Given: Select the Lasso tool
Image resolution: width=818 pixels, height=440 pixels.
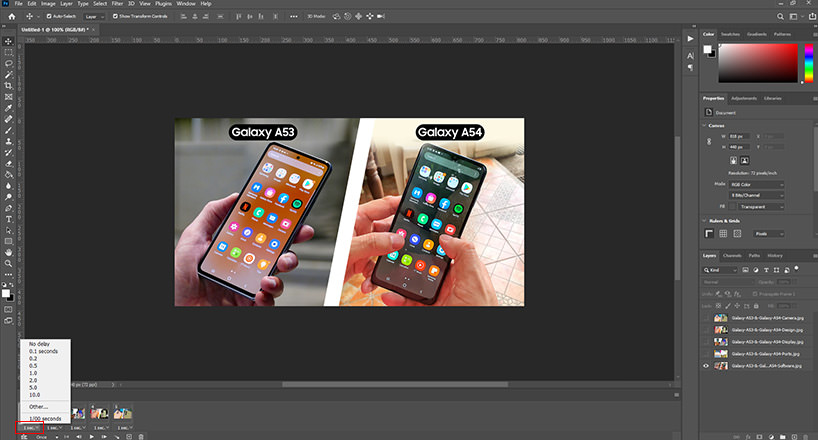Looking at the screenshot, I should pyautogui.click(x=8, y=63).
